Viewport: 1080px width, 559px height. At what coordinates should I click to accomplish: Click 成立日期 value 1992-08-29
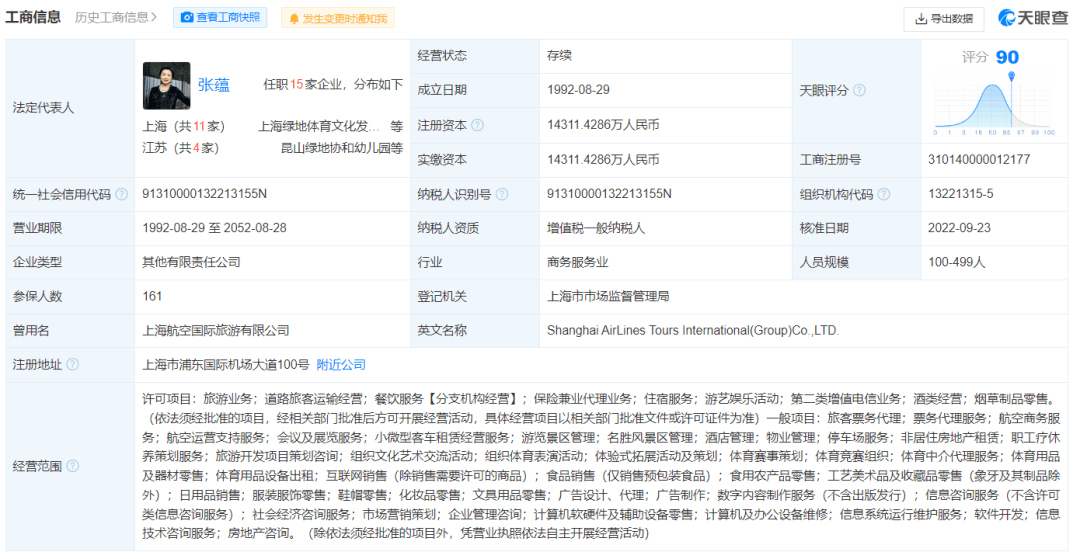tap(579, 89)
